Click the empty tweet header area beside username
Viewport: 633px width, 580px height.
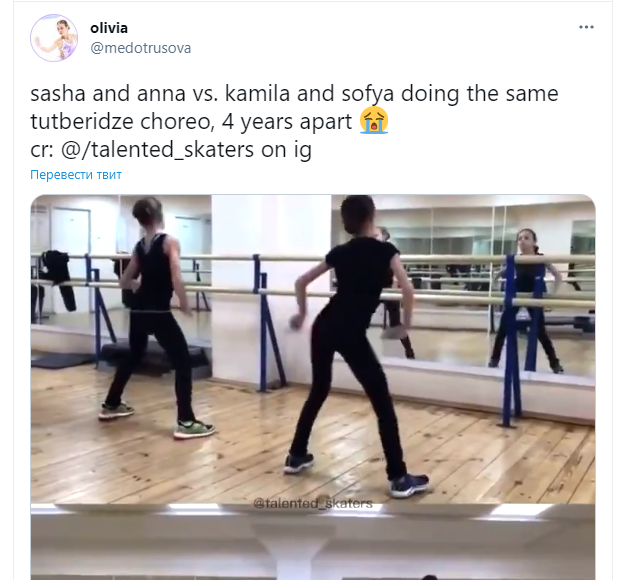(x=384, y=38)
